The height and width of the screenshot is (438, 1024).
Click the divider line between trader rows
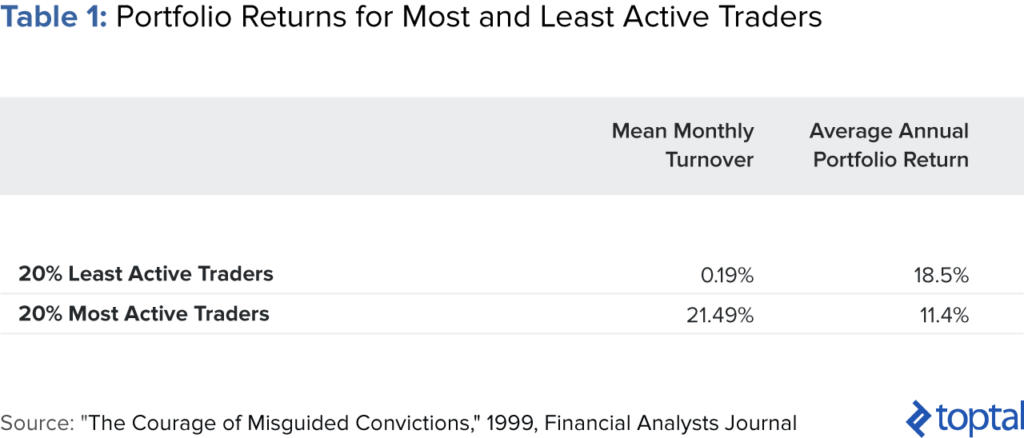(x=512, y=294)
